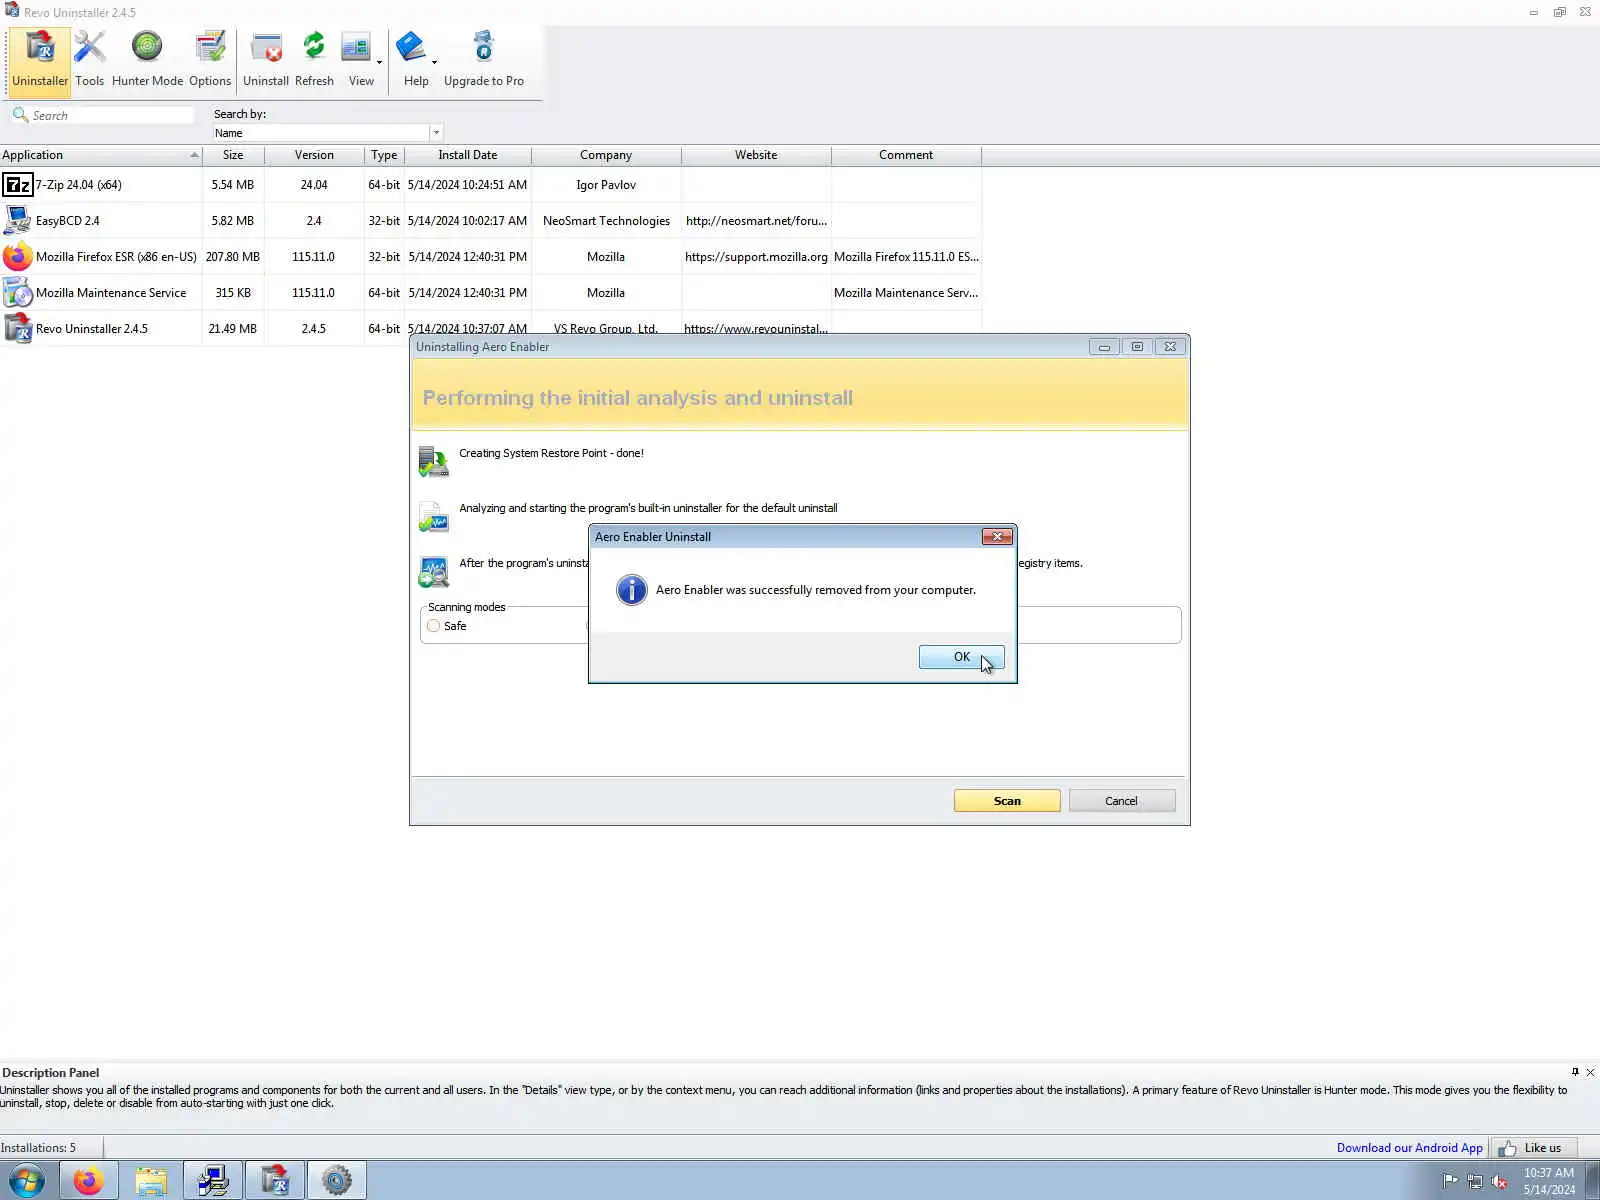Click the Upgrade to Pro icon
The width and height of the screenshot is (1600, 1200).
tap(484, 60)
